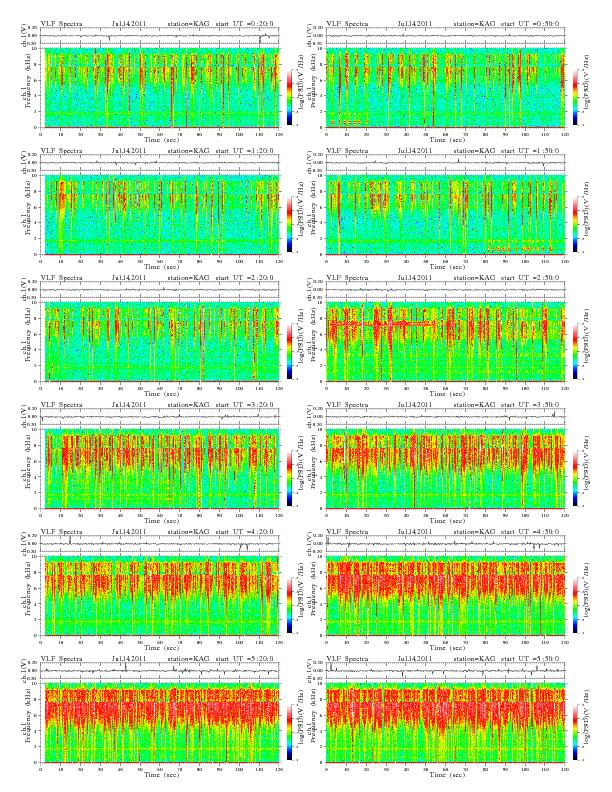Click the PSD color bar of the 1:20:0 panel
This screenshot has width=612, height=792.
[x=289, y=224]
